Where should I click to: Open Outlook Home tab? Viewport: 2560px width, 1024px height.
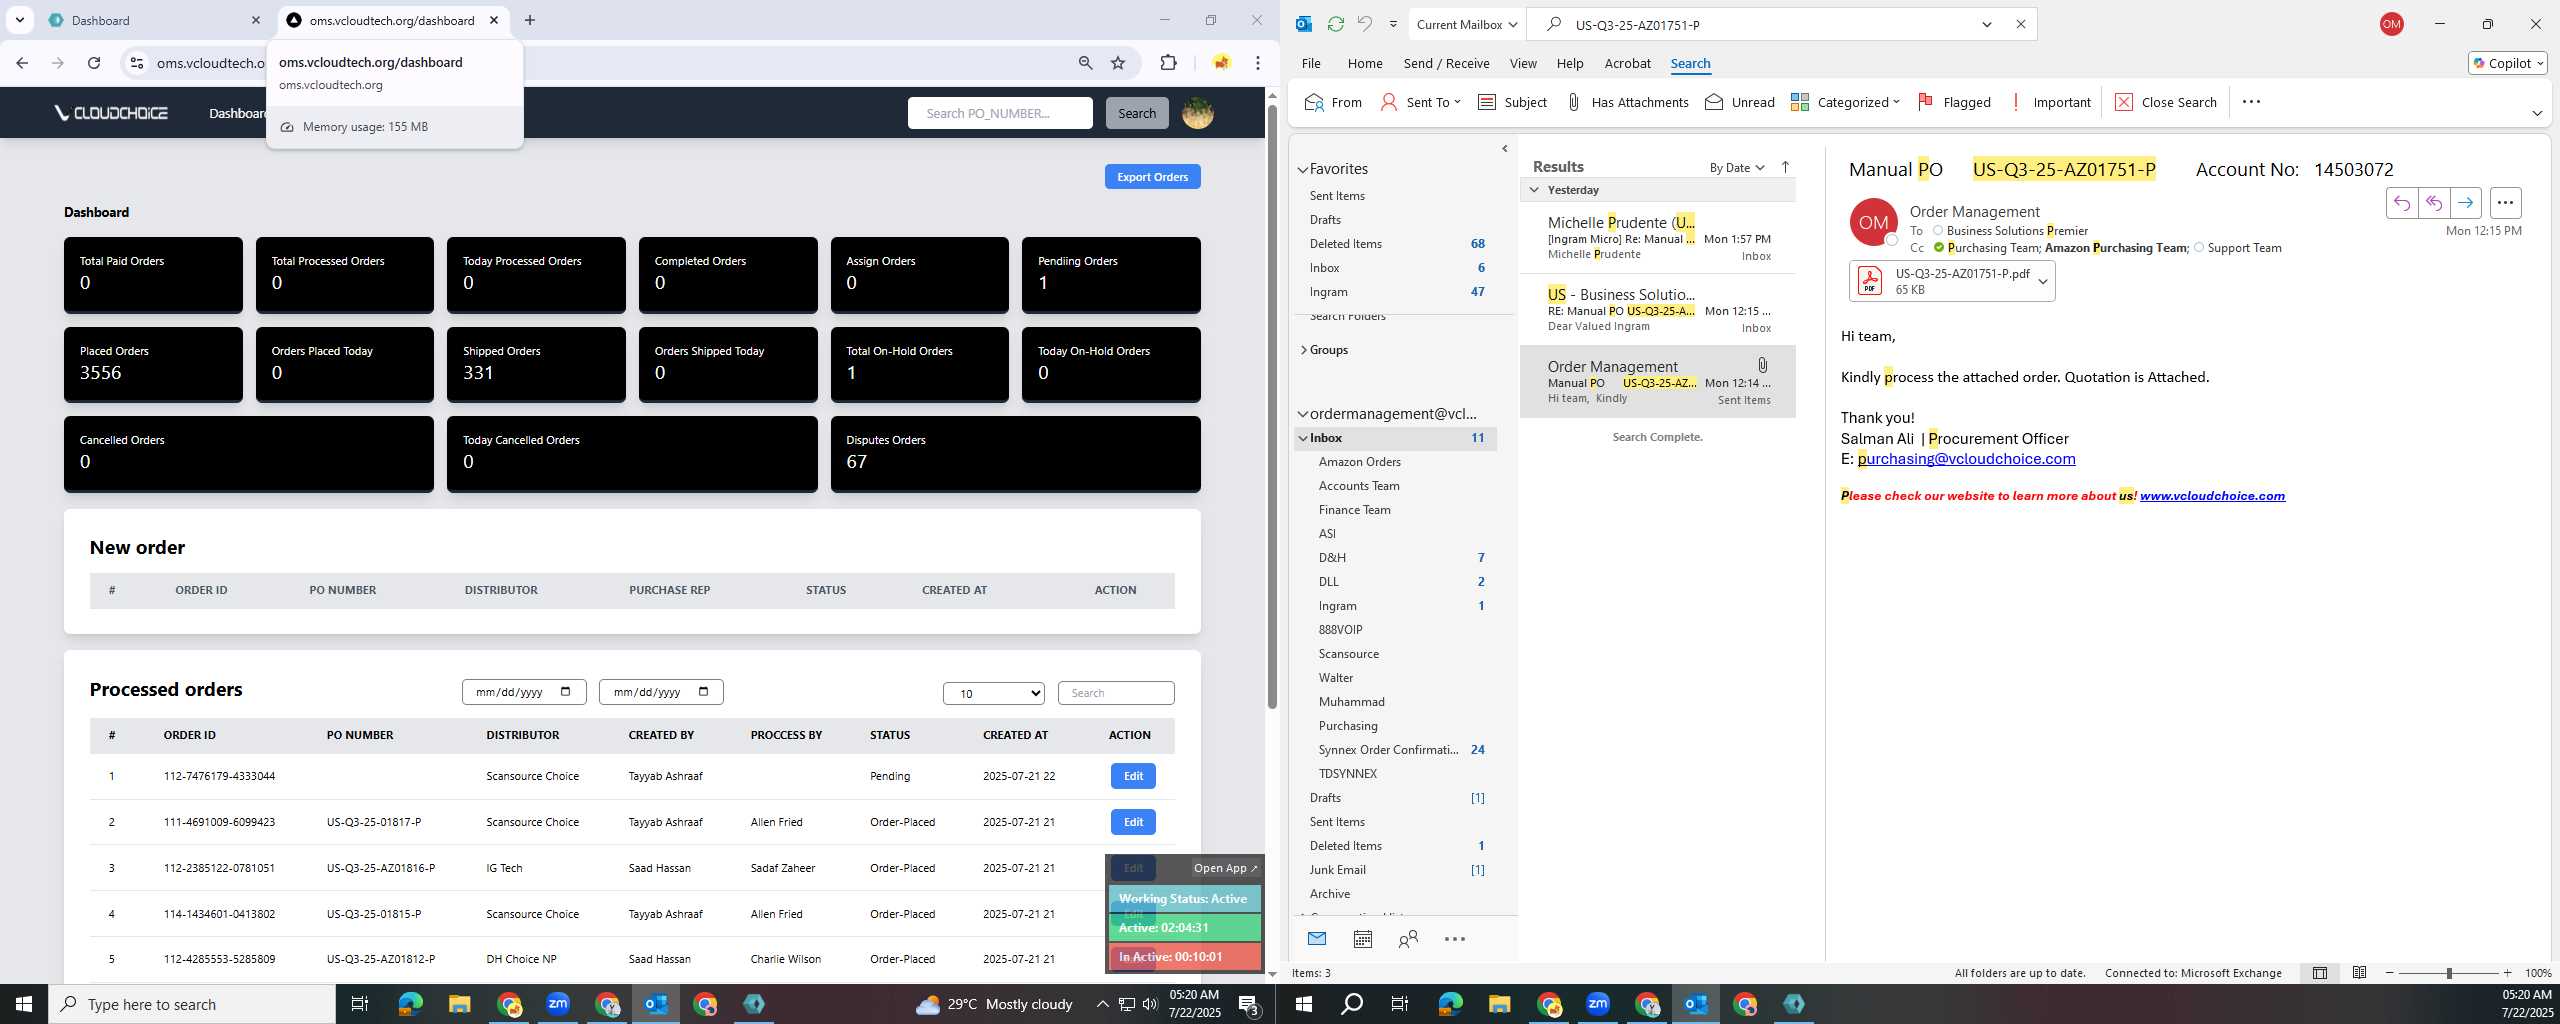(x=1365, y=63)
